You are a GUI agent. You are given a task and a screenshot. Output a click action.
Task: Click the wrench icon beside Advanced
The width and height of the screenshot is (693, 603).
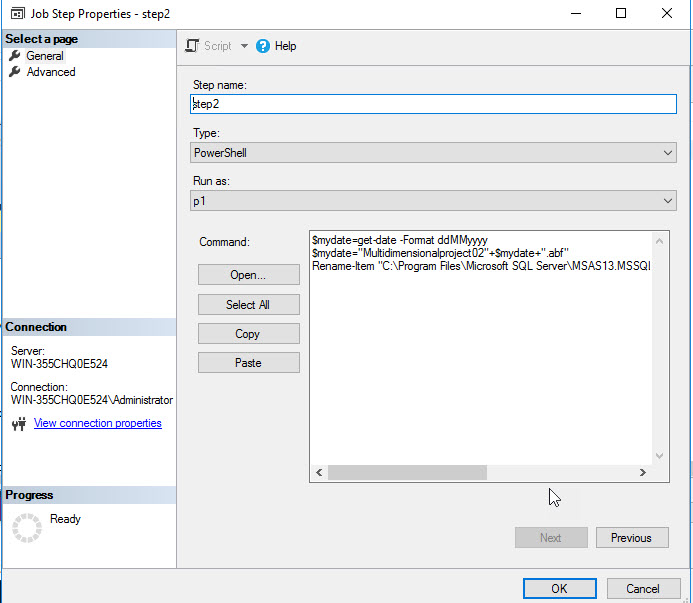click(x=15, y=72)
